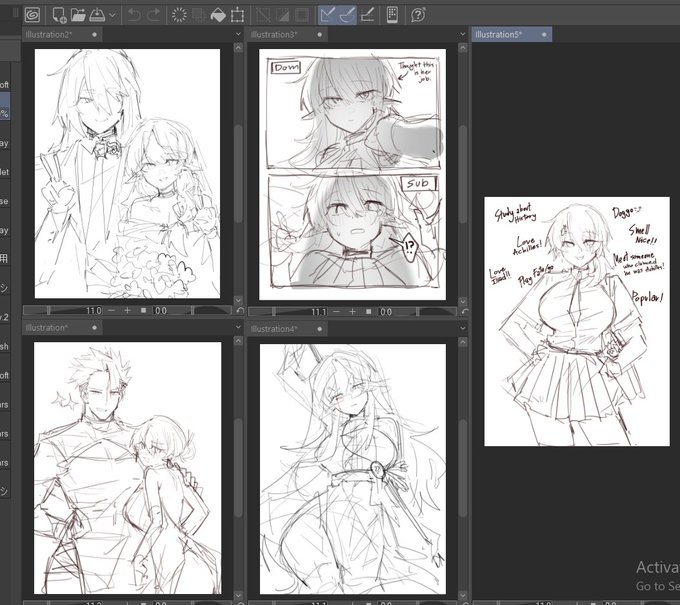Click the Save icon in toolbar
Screen dimensions: 680x605
click(x=97, y=15)
